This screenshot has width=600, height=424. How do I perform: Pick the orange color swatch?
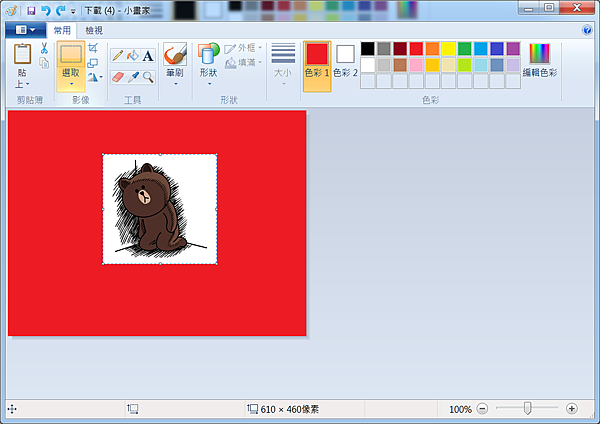pyautogui.click(x=432, y=49)
